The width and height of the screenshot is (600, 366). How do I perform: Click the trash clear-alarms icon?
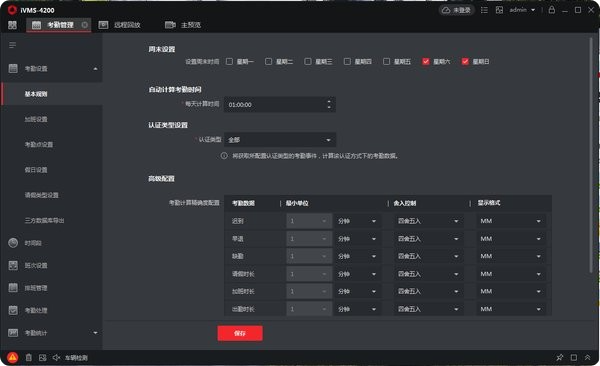pyautogui.click(x=29, y=357)
